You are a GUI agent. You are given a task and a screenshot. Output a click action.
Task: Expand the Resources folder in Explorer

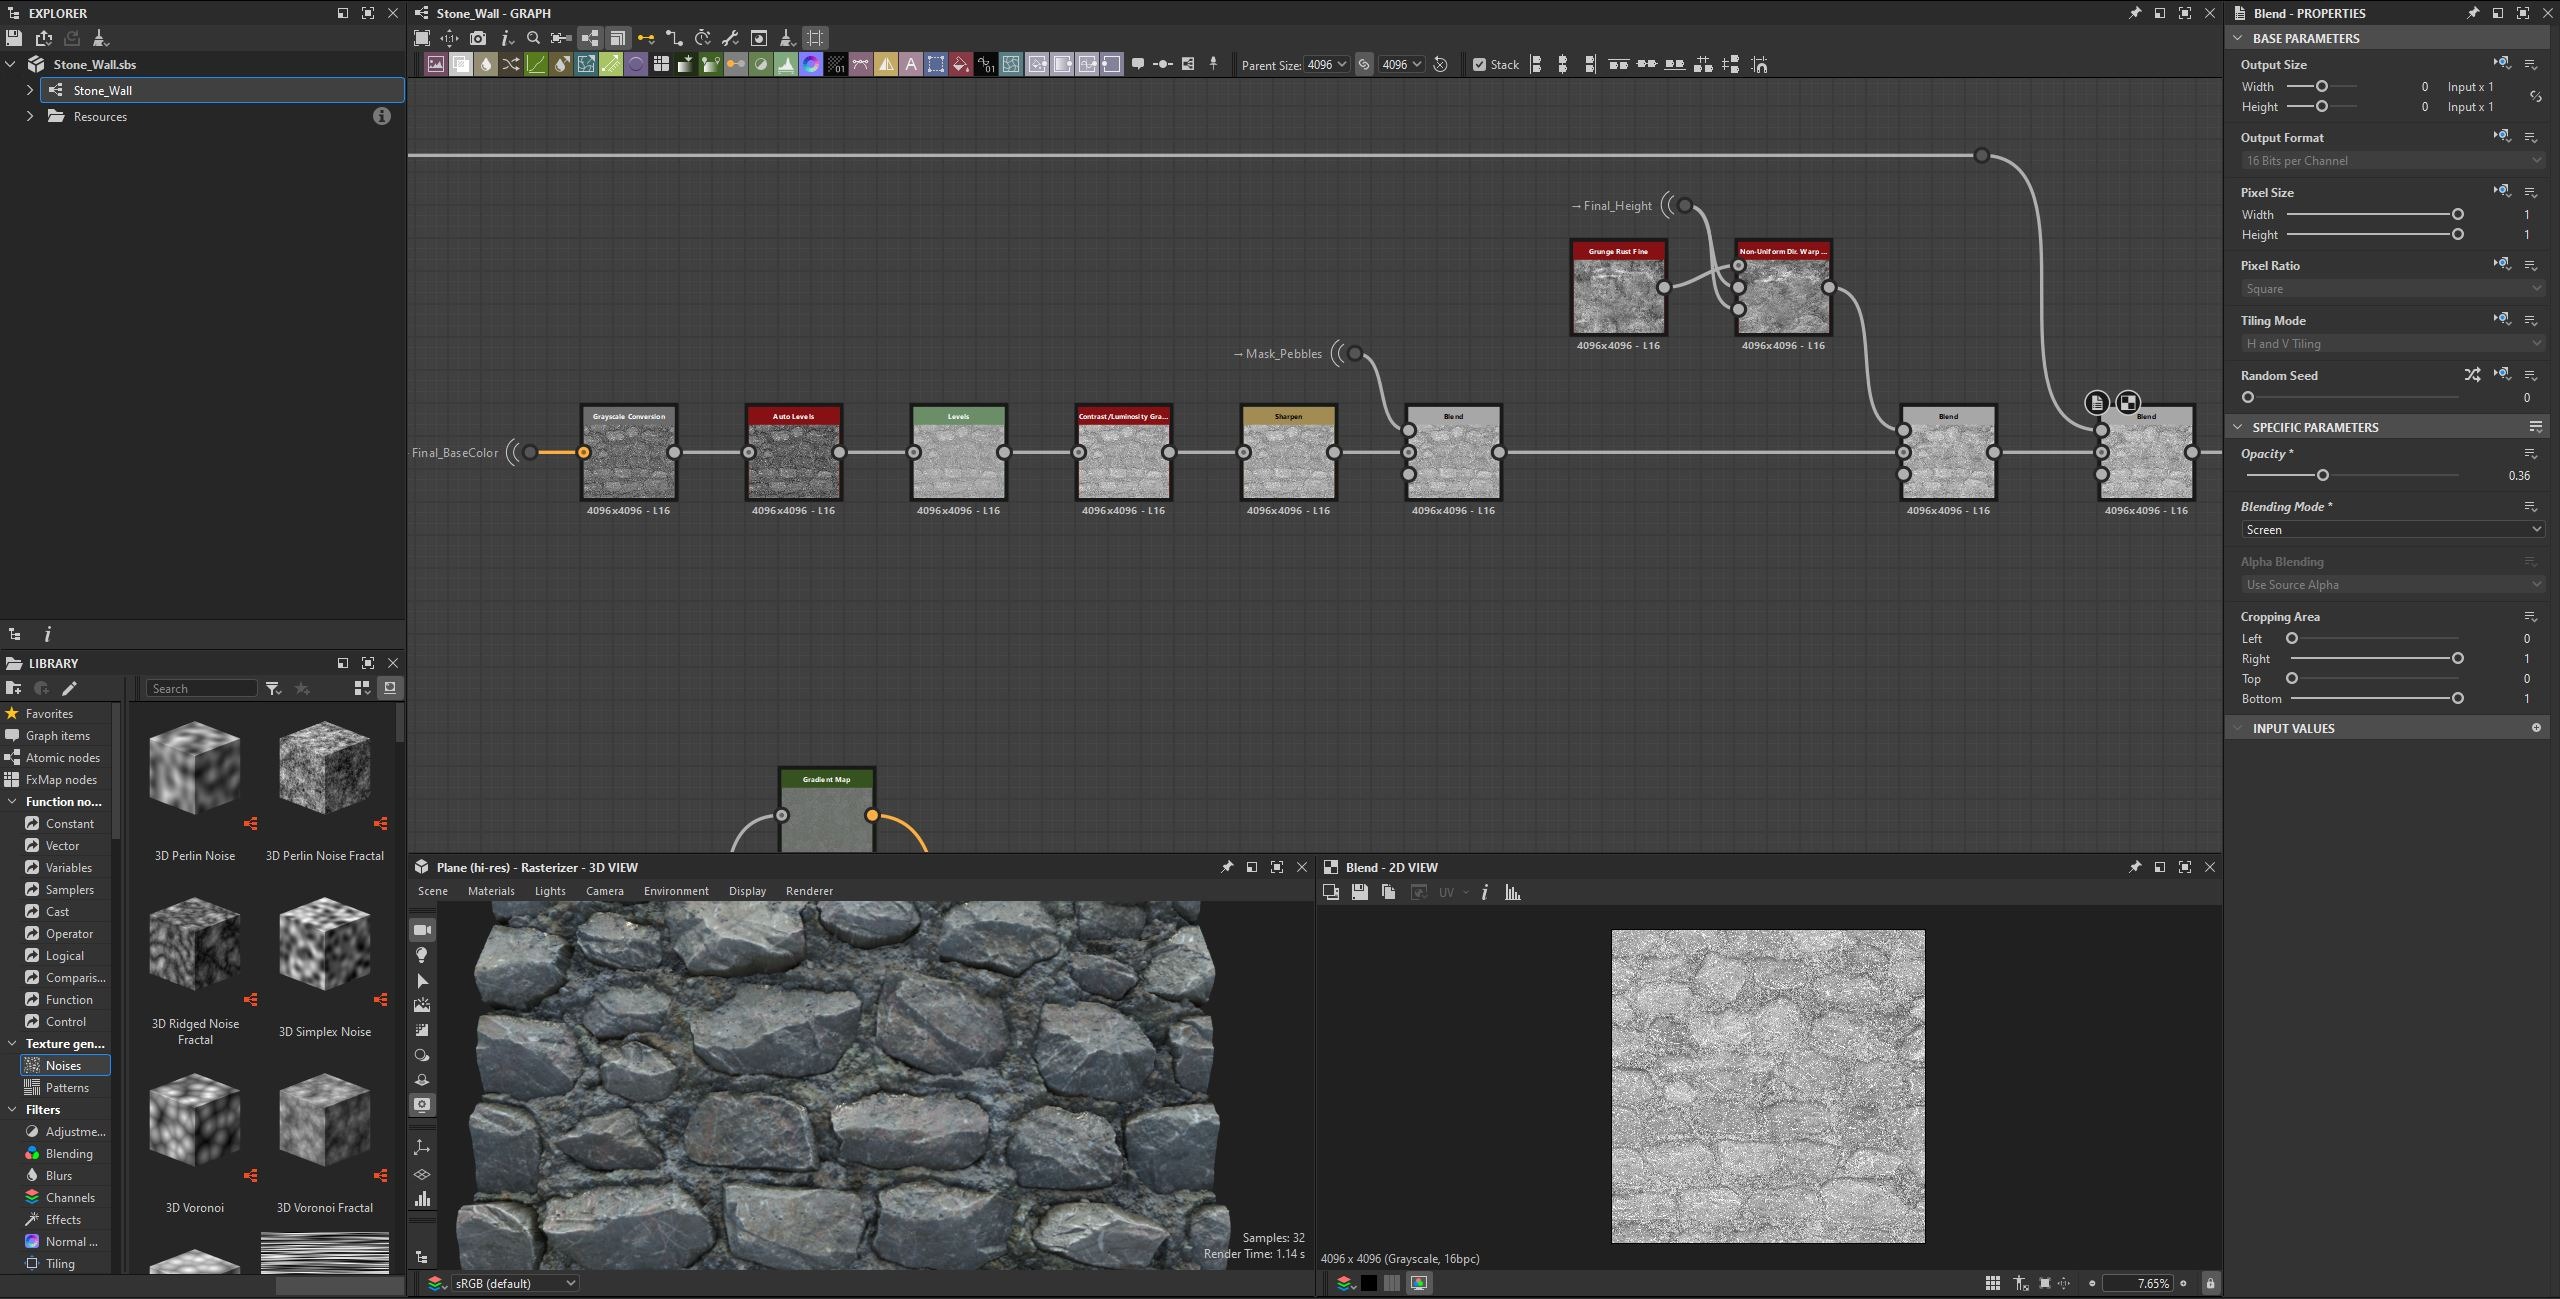pos(30,116)
